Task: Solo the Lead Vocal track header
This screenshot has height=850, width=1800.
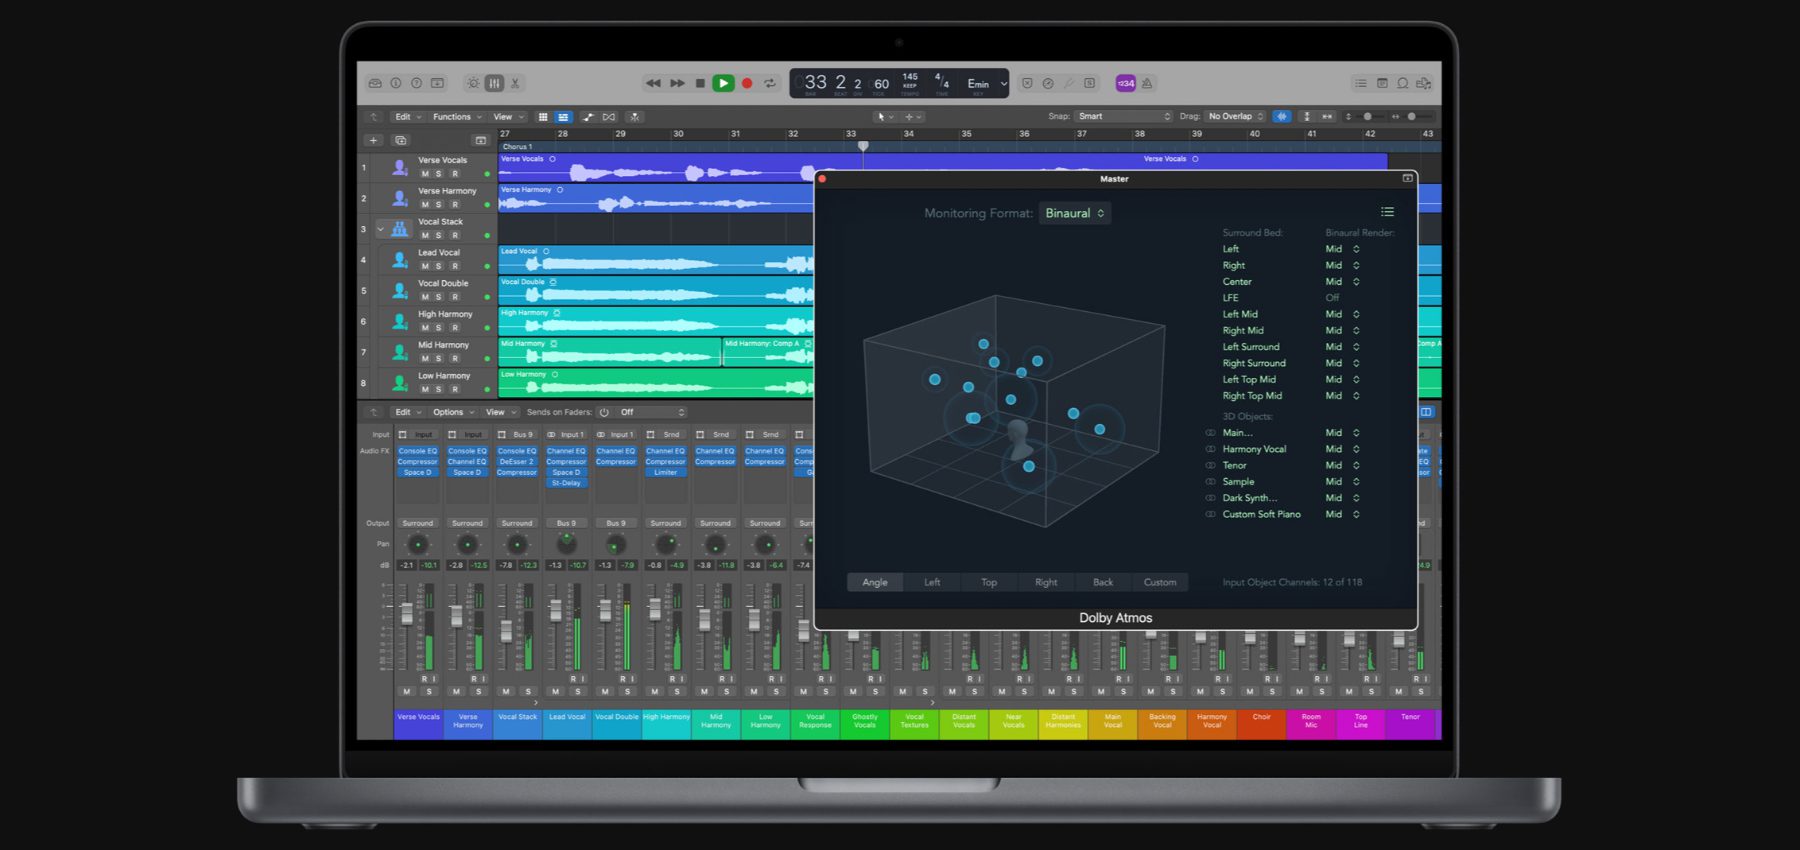Action: point(439,266)
